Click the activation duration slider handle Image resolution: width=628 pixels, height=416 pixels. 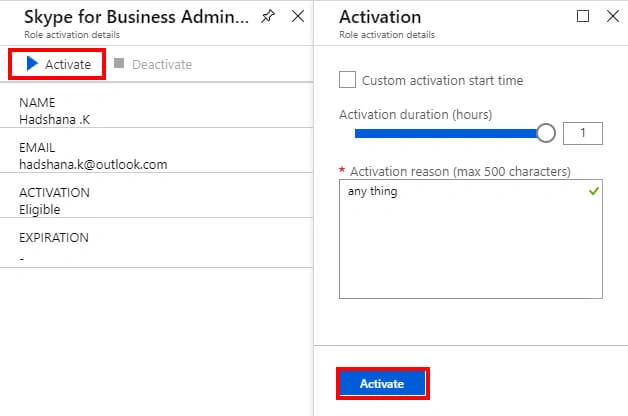[x=545, y=133]
